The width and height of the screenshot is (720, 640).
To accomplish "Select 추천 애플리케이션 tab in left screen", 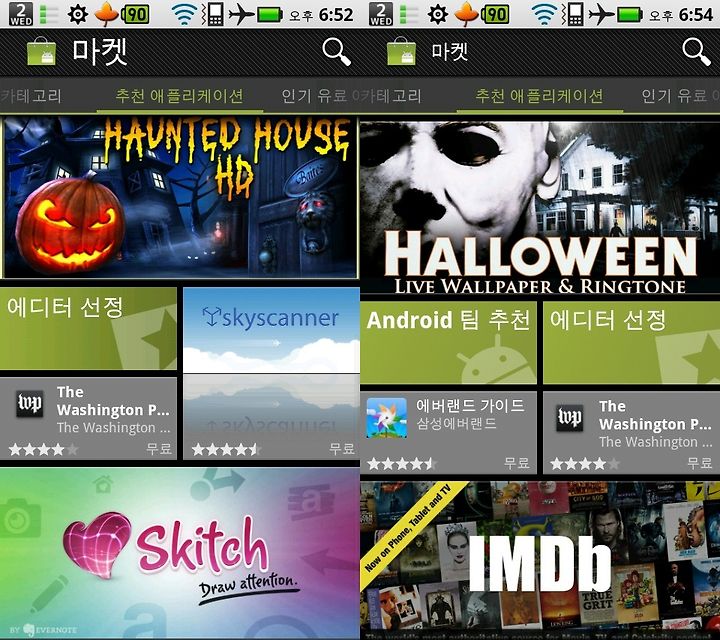I will [179, 96].
